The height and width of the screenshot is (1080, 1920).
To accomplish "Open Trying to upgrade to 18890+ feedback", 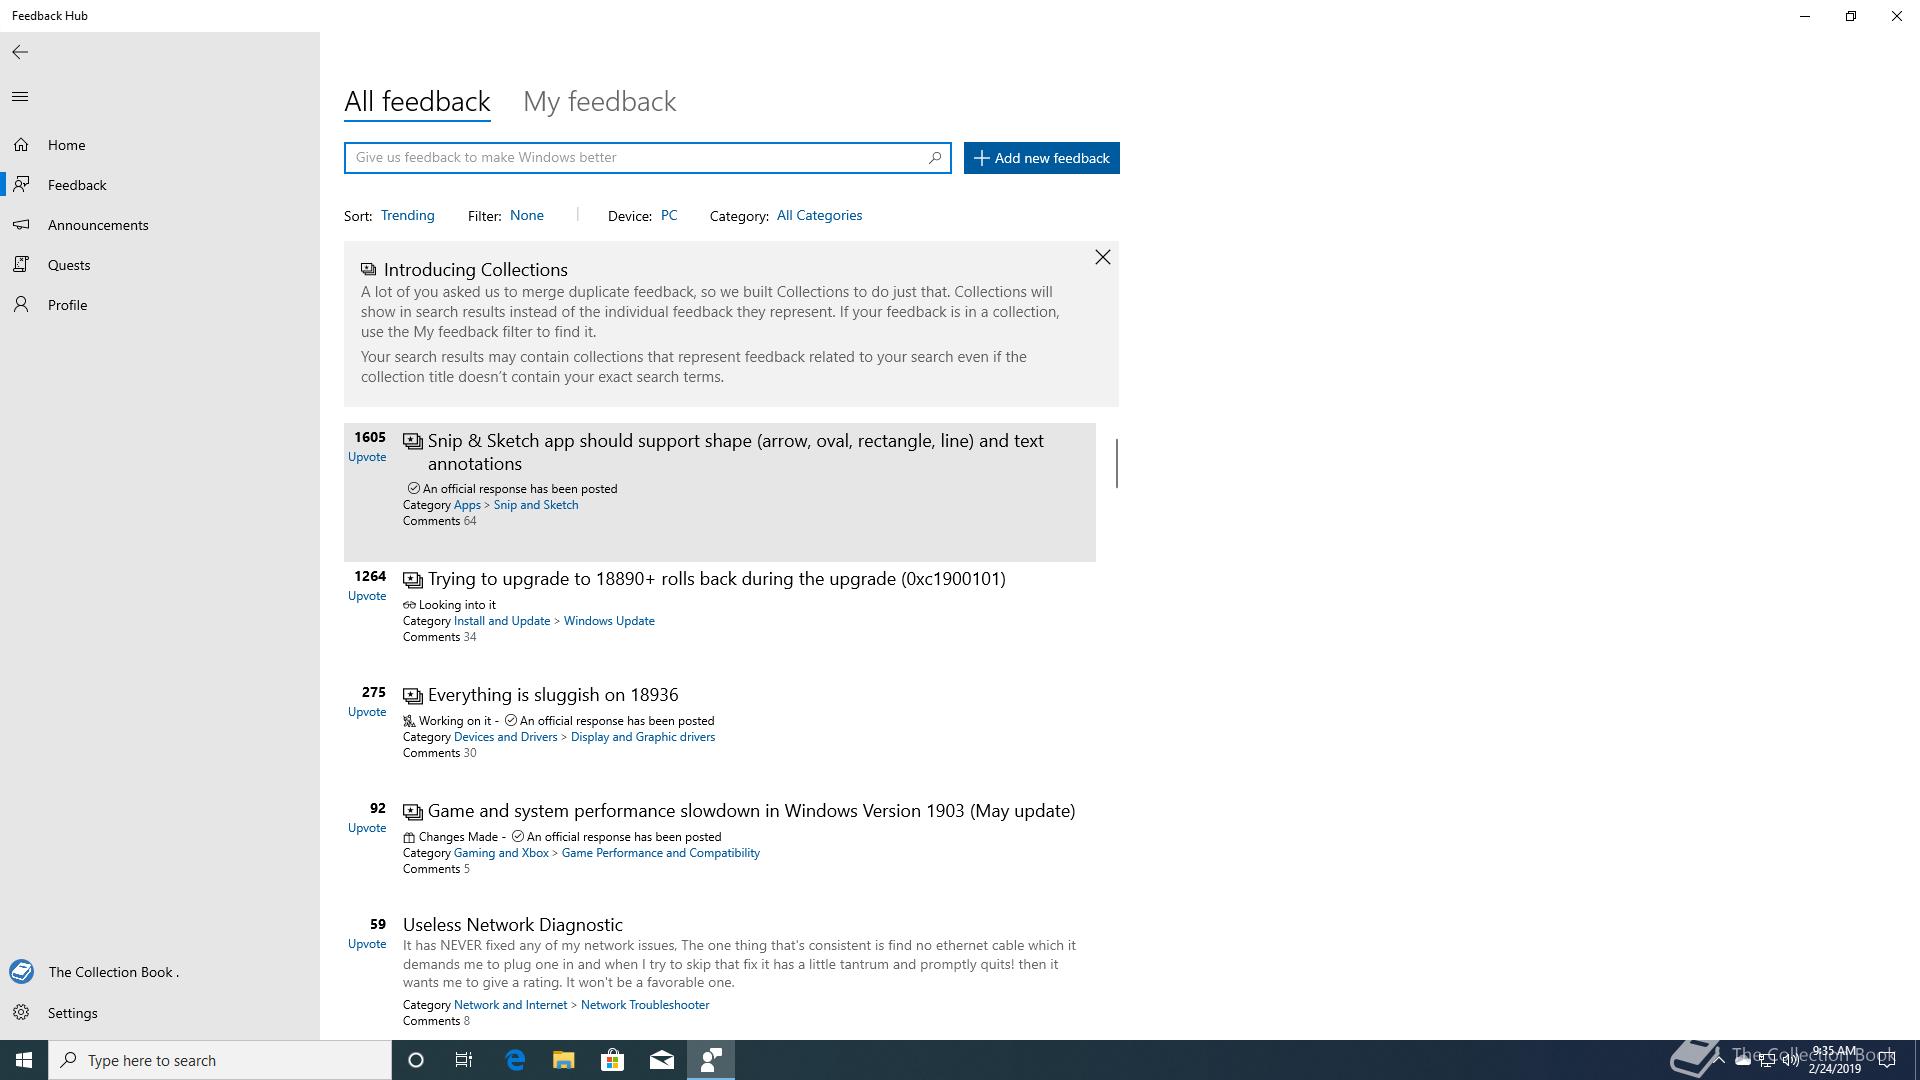I will coord(717,579).
